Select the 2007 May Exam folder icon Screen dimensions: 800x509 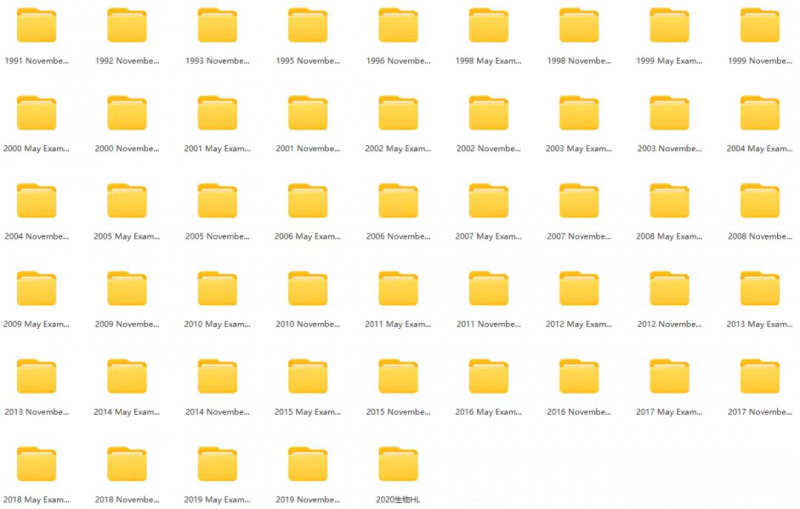coord(488,200)
